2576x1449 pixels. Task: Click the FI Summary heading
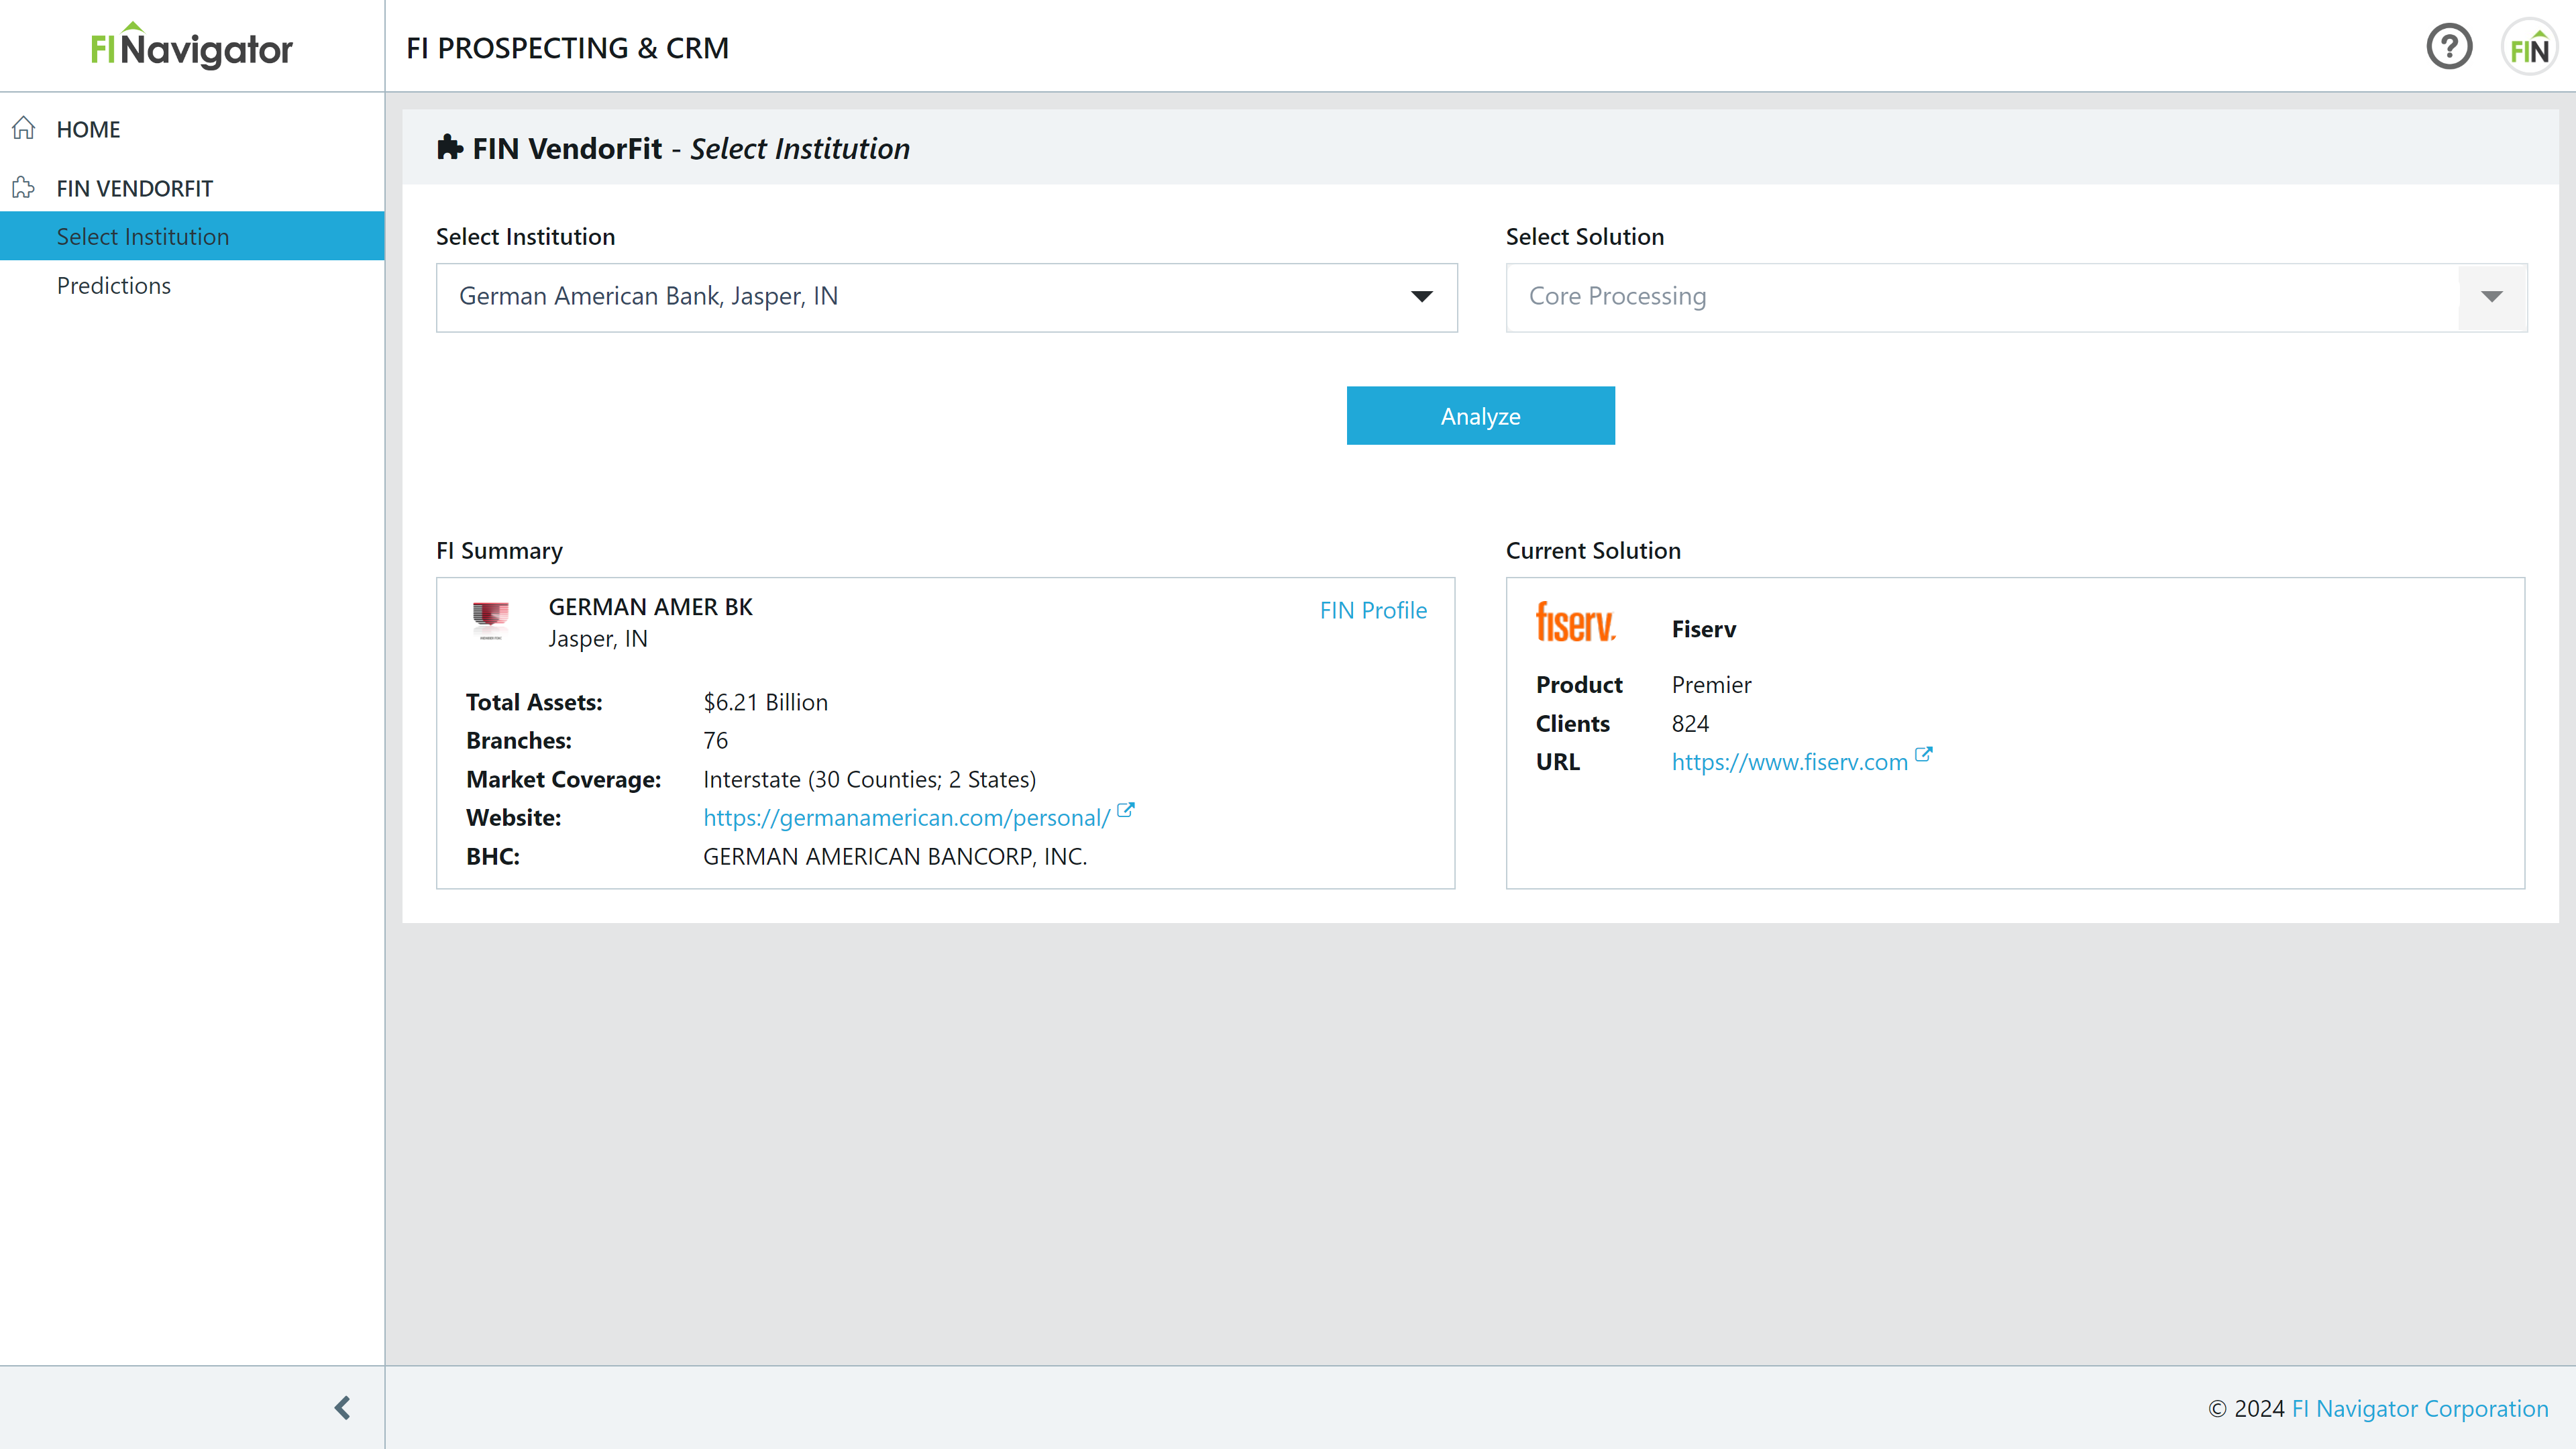pyautogui.click(x=499, y=550)
